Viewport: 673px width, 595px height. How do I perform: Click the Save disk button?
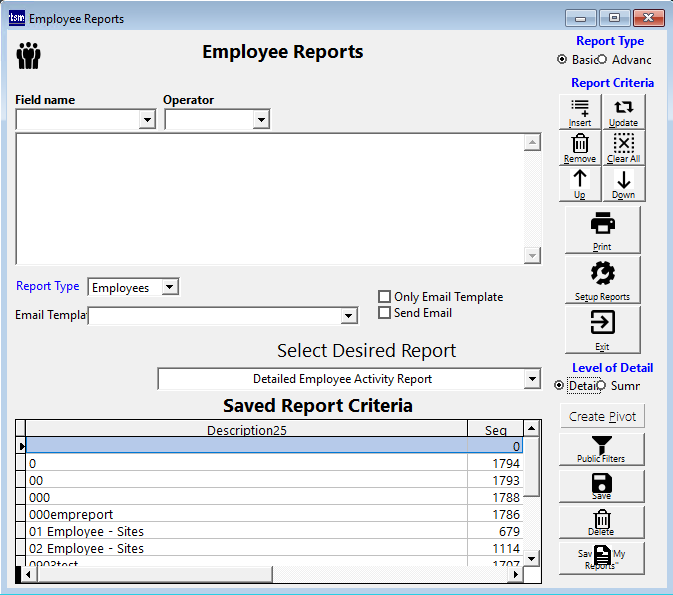point(602,483)
